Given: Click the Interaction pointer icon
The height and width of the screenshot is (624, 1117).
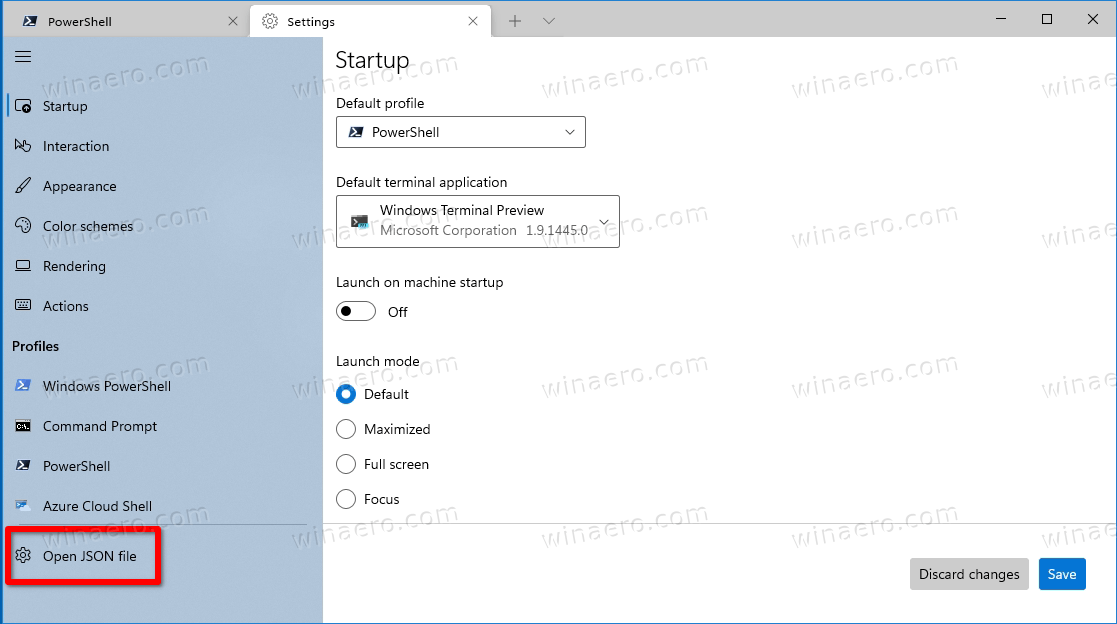Looking at the screenshot, I should click(x=22, y=146).
